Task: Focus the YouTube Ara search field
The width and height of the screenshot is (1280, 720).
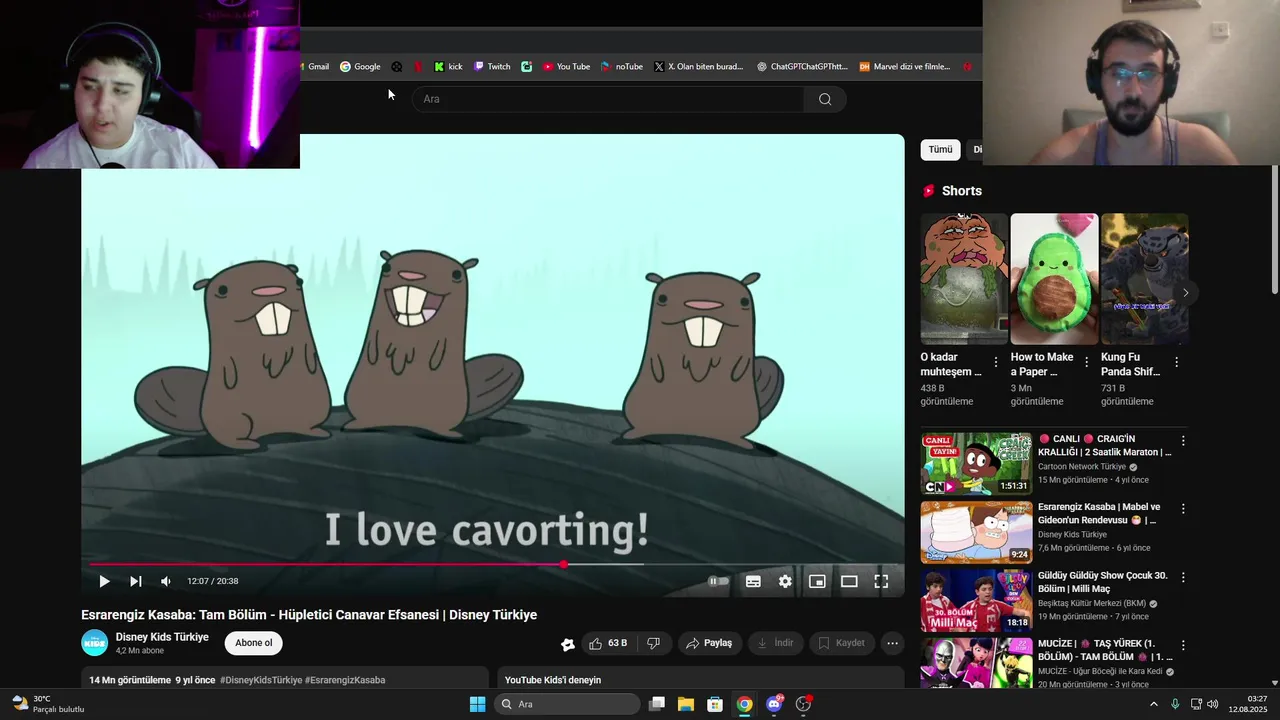Action: click(608, 99)
